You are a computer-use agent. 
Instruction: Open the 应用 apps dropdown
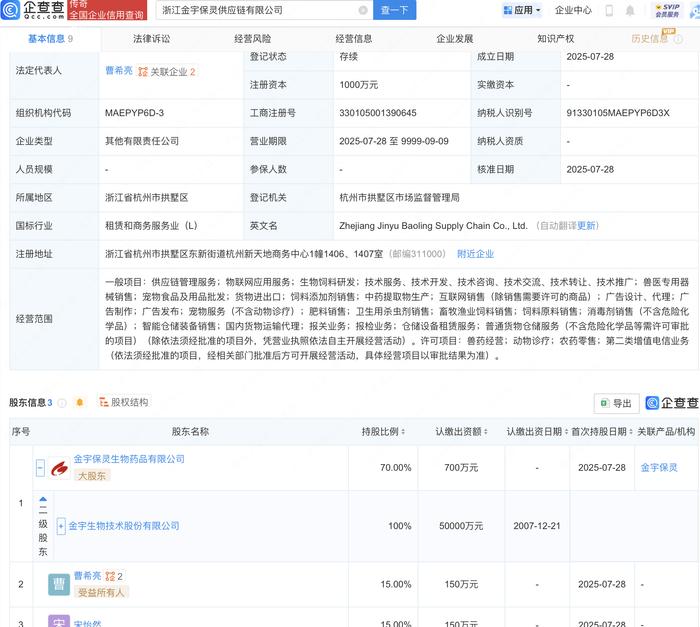[521, 10]
